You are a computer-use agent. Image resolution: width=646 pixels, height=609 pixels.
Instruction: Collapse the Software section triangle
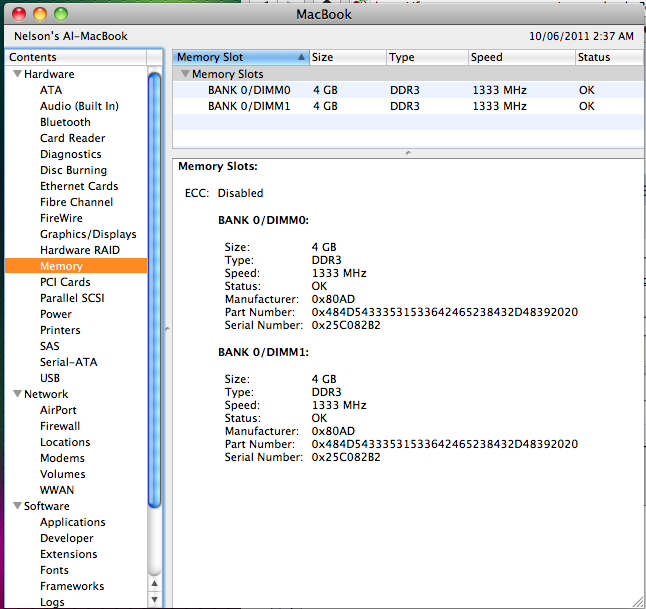(x=17, y=506)
